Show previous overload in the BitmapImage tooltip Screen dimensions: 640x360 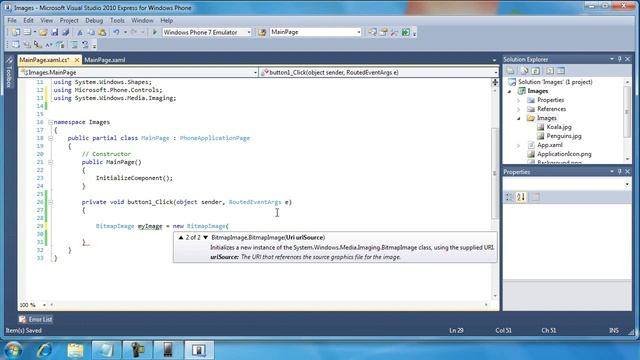181,237
